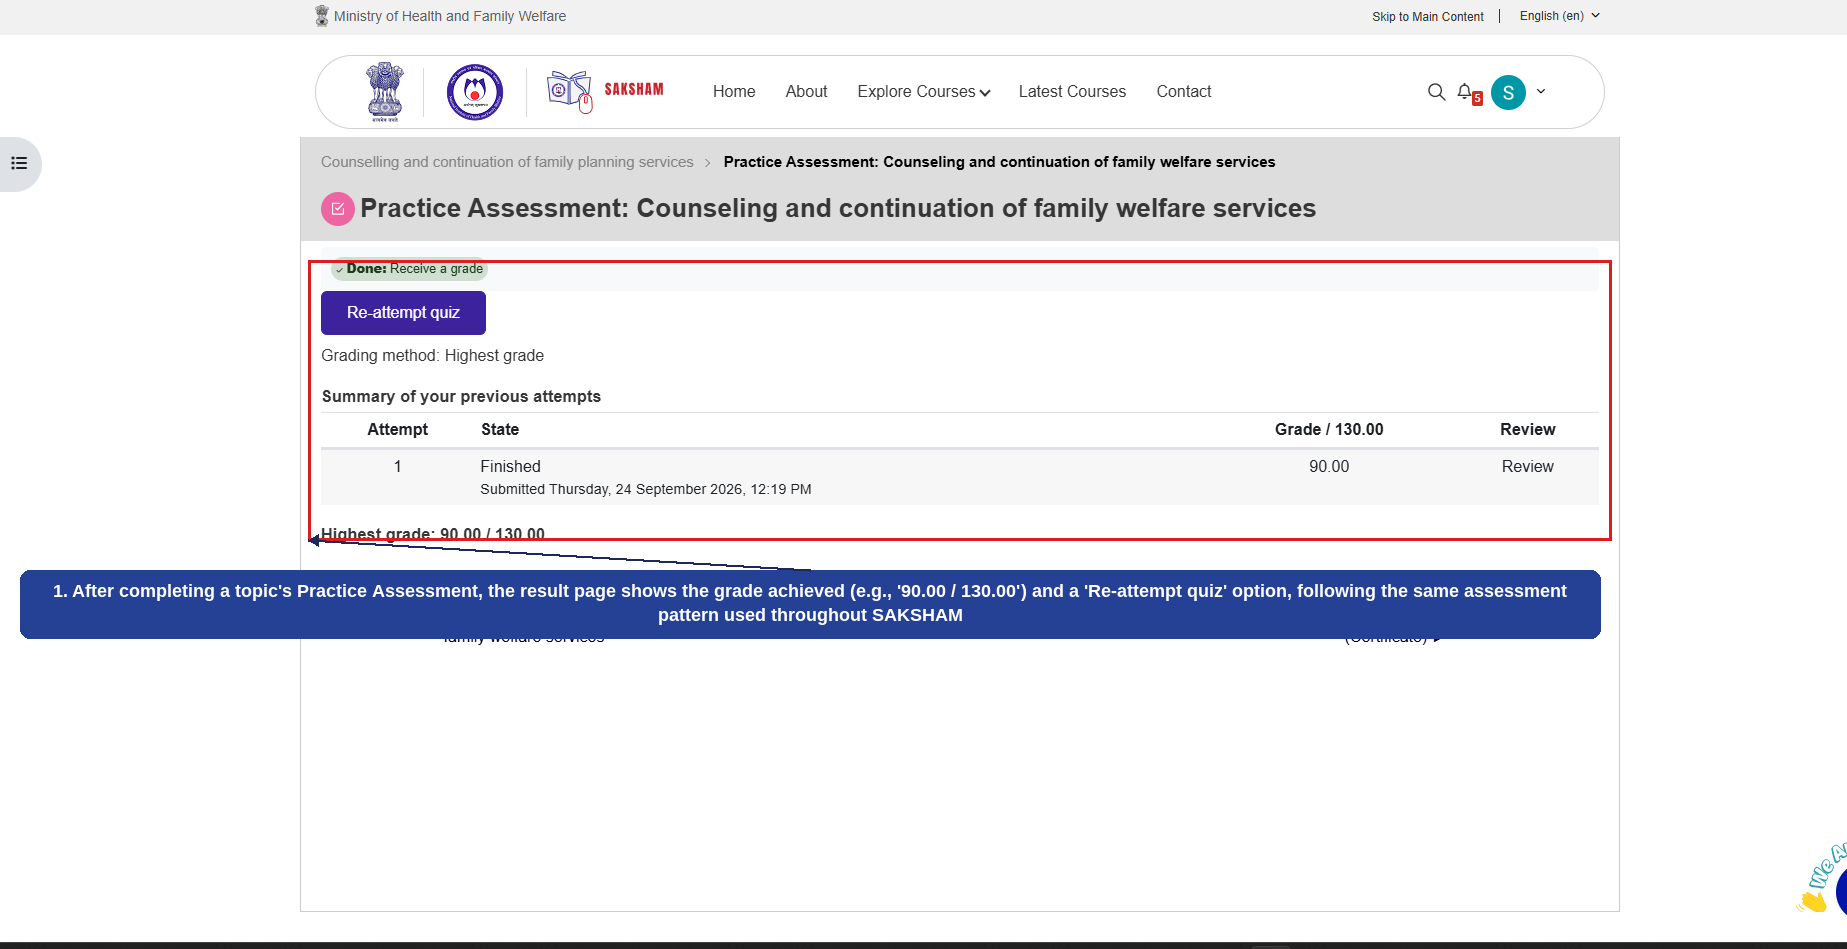The width and height of the screenshot is (1847, 949).
Task: Open the search magnifier icon
Action: [1436, 92]
